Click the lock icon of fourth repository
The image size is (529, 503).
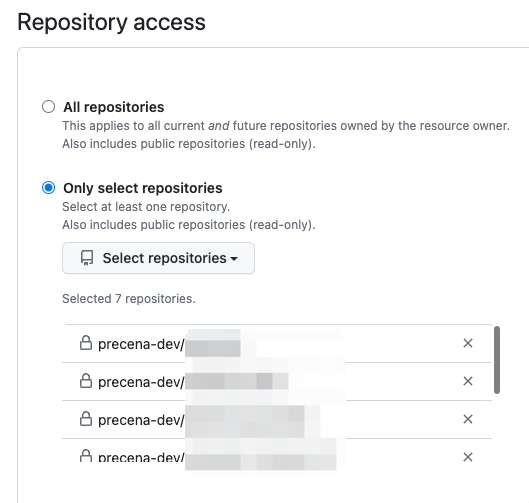coord(86,455)
